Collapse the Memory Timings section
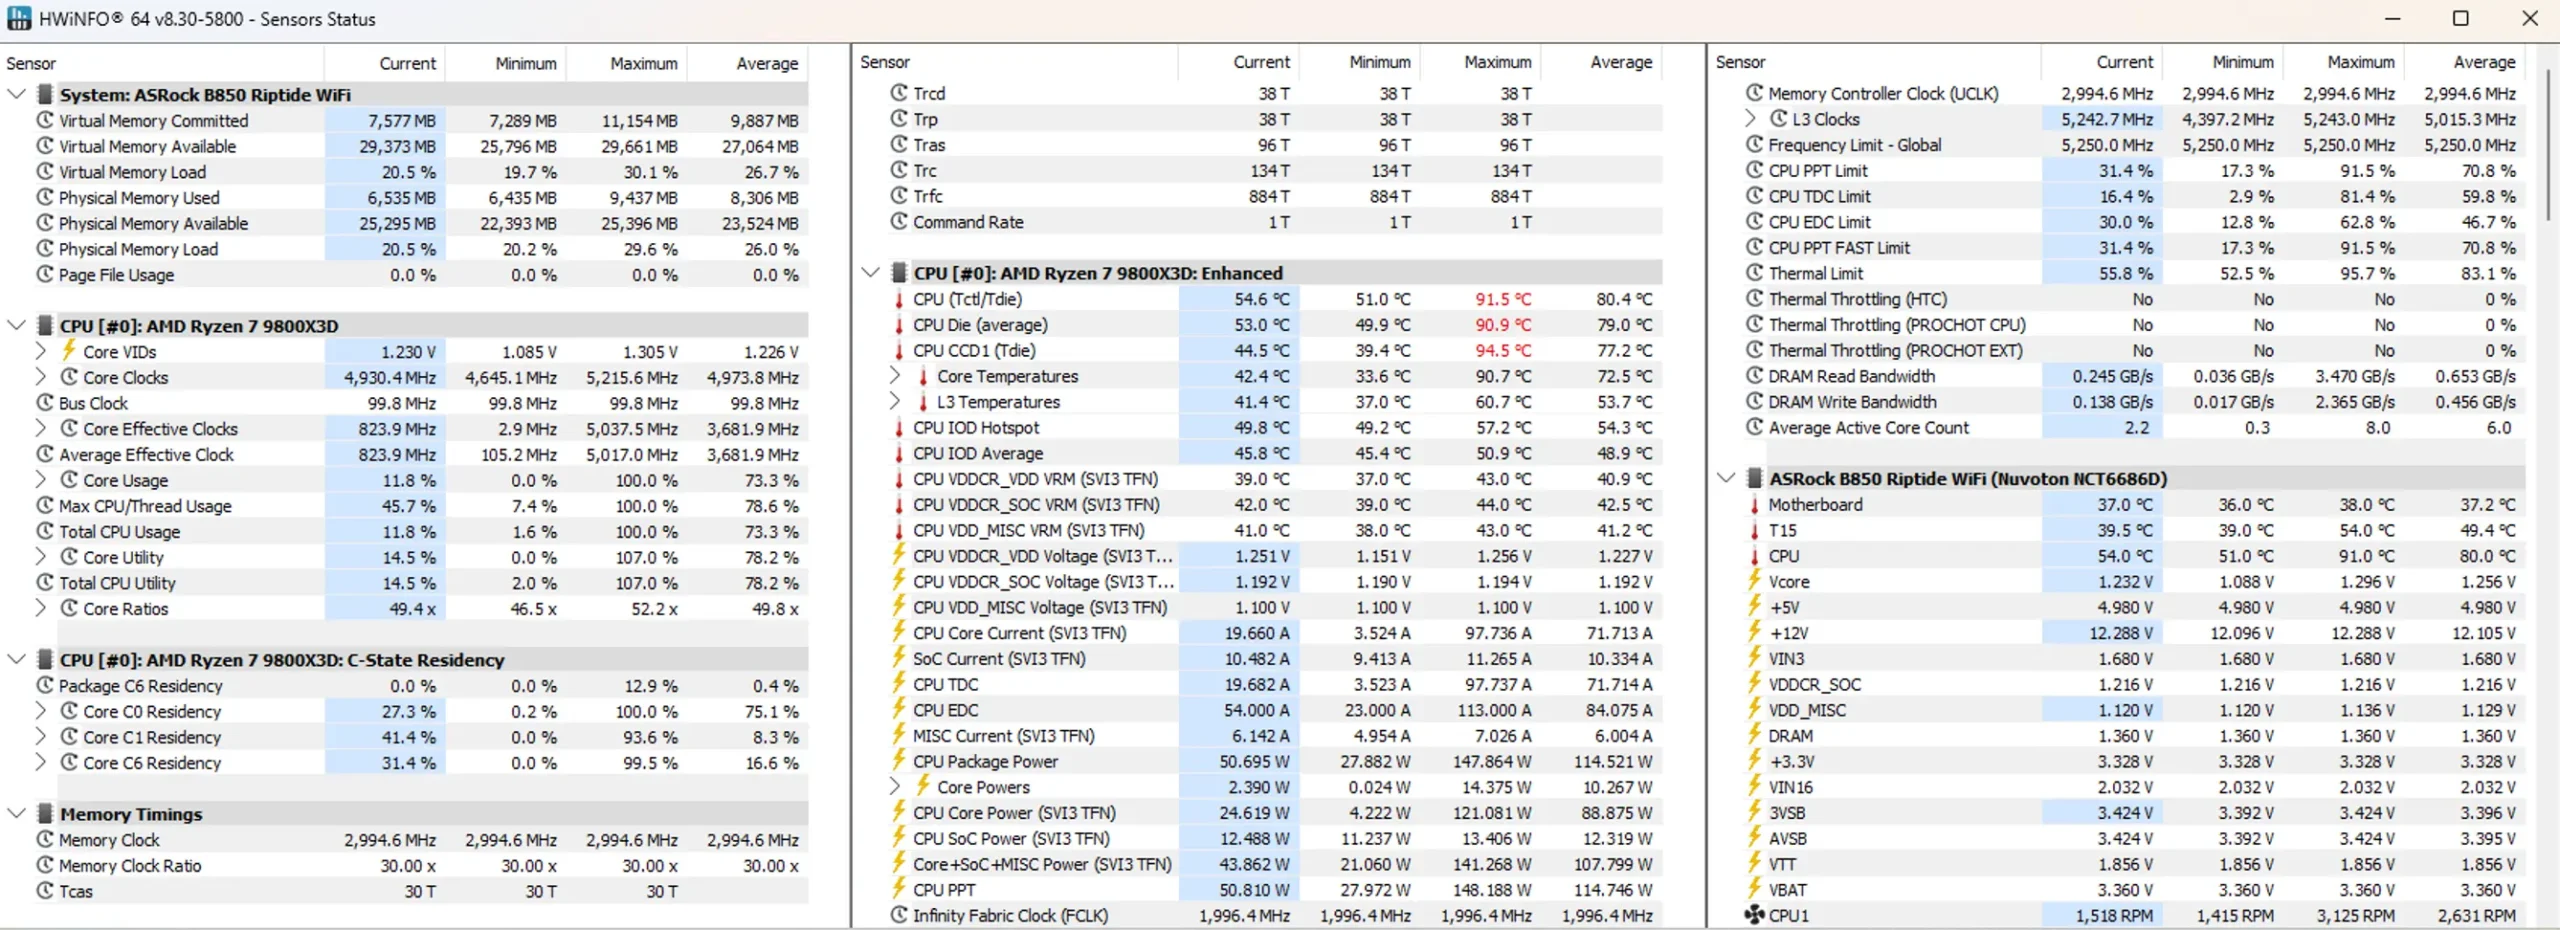2560x930 pixels. point(16,813)
